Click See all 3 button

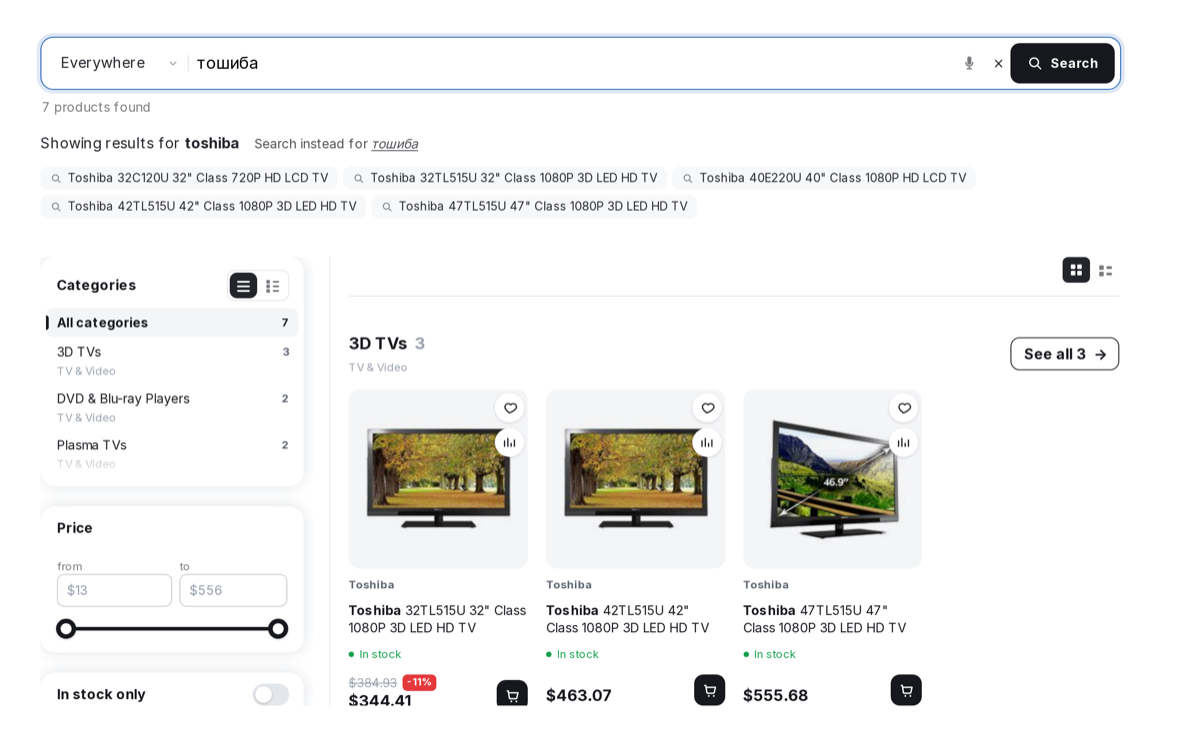coord(1064,354)
